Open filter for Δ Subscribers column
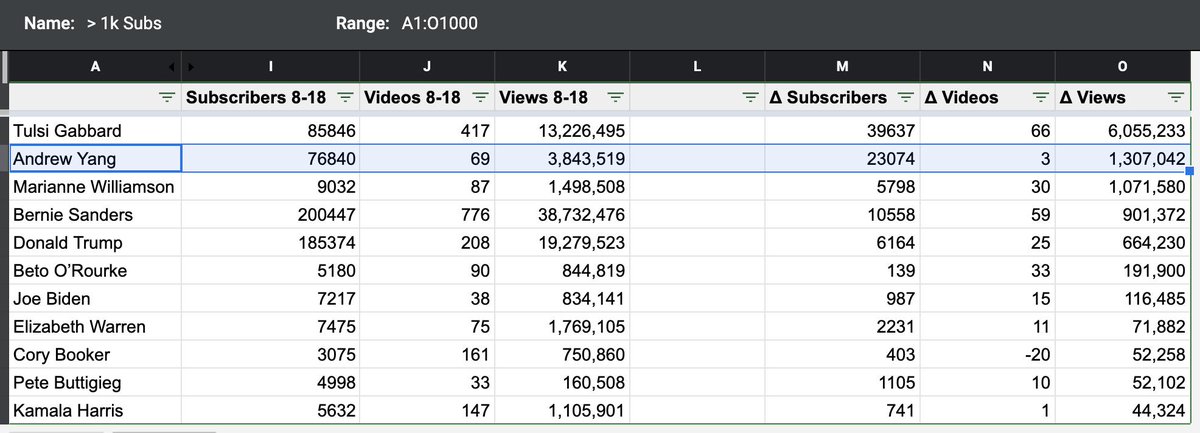This screenshot has width=1200, height=433. 906,97
